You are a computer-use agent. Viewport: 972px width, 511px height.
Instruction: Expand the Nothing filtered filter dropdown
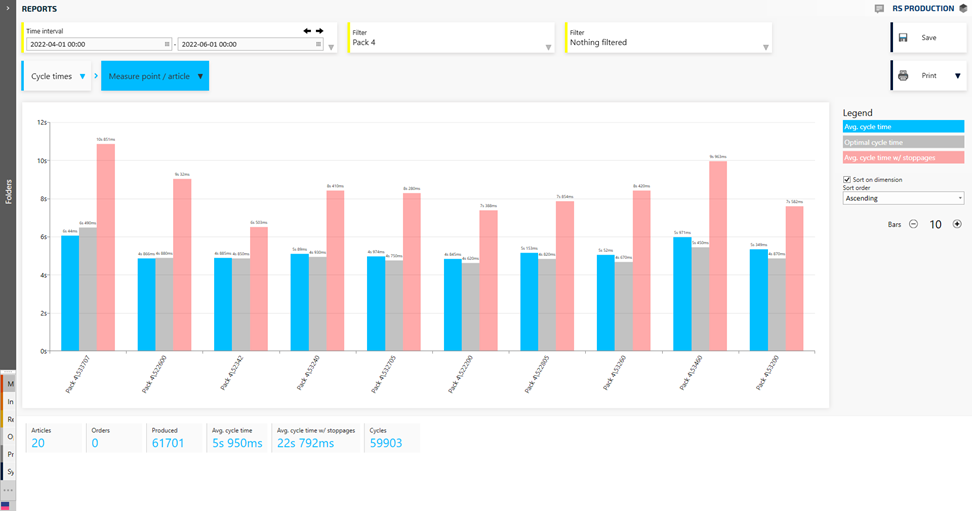pyautogui.click(x=766, y=47)
